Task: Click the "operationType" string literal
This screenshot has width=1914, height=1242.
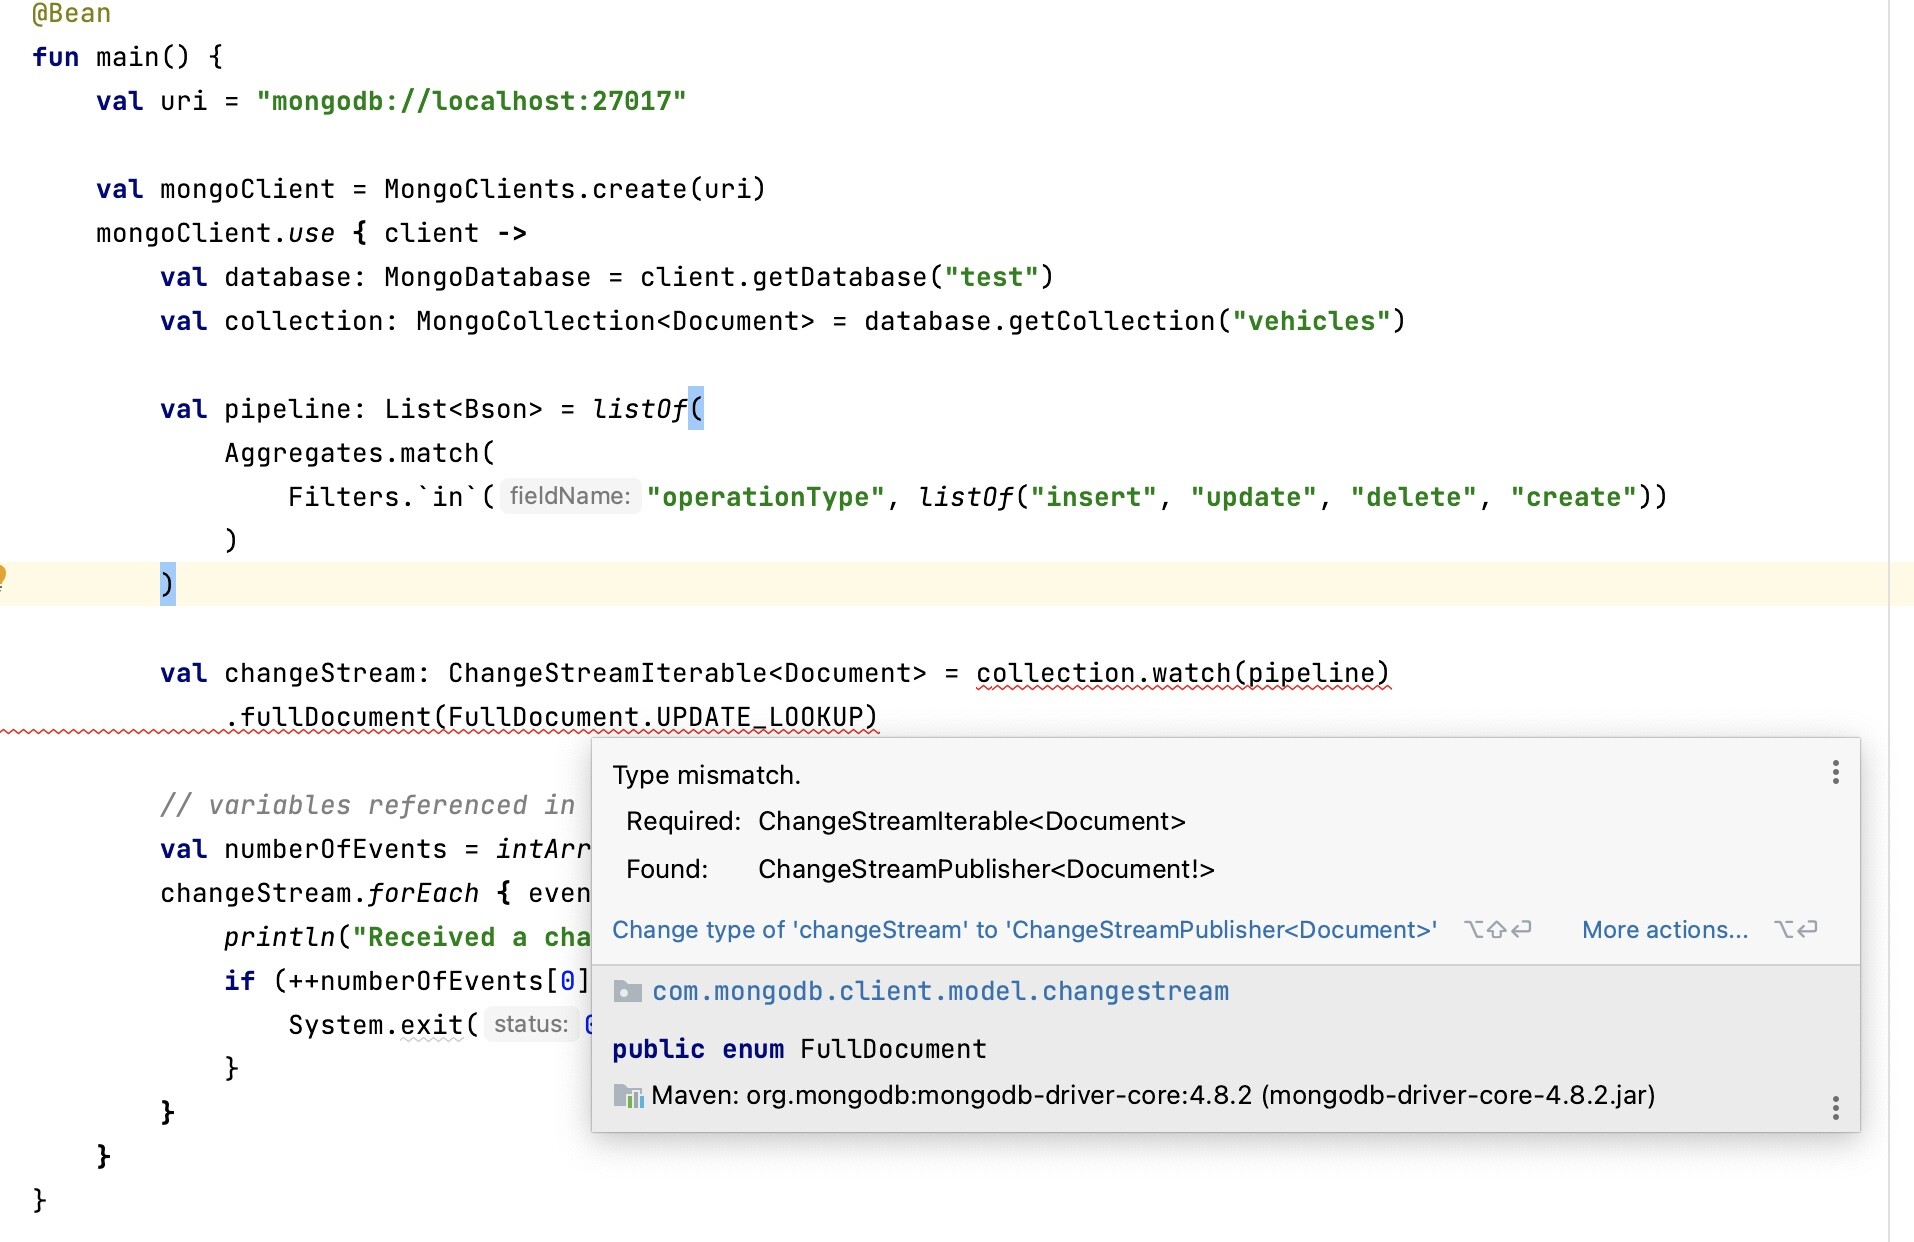Action: click(x=765, y=497)
